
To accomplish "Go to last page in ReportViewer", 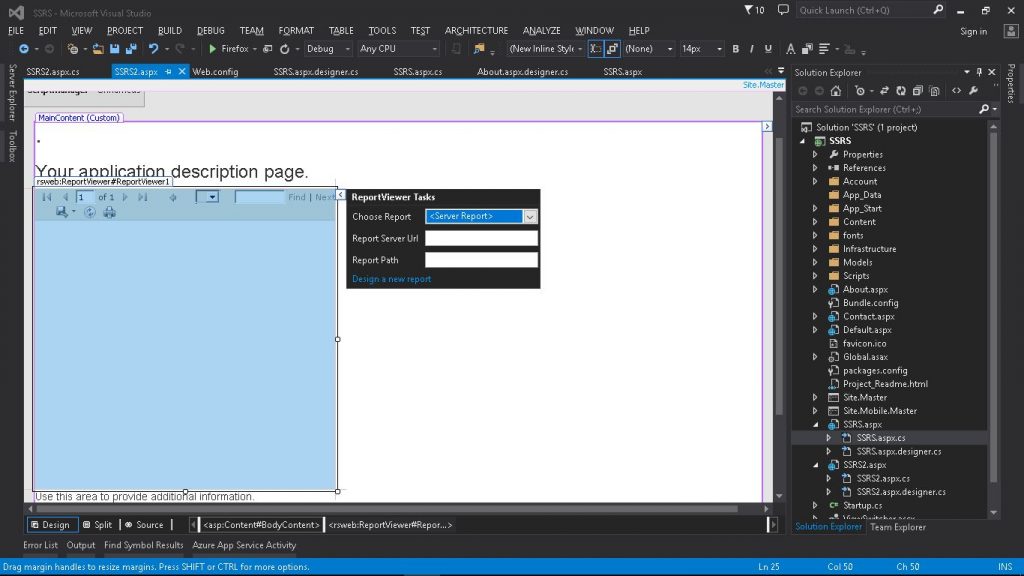I will 142,197.
